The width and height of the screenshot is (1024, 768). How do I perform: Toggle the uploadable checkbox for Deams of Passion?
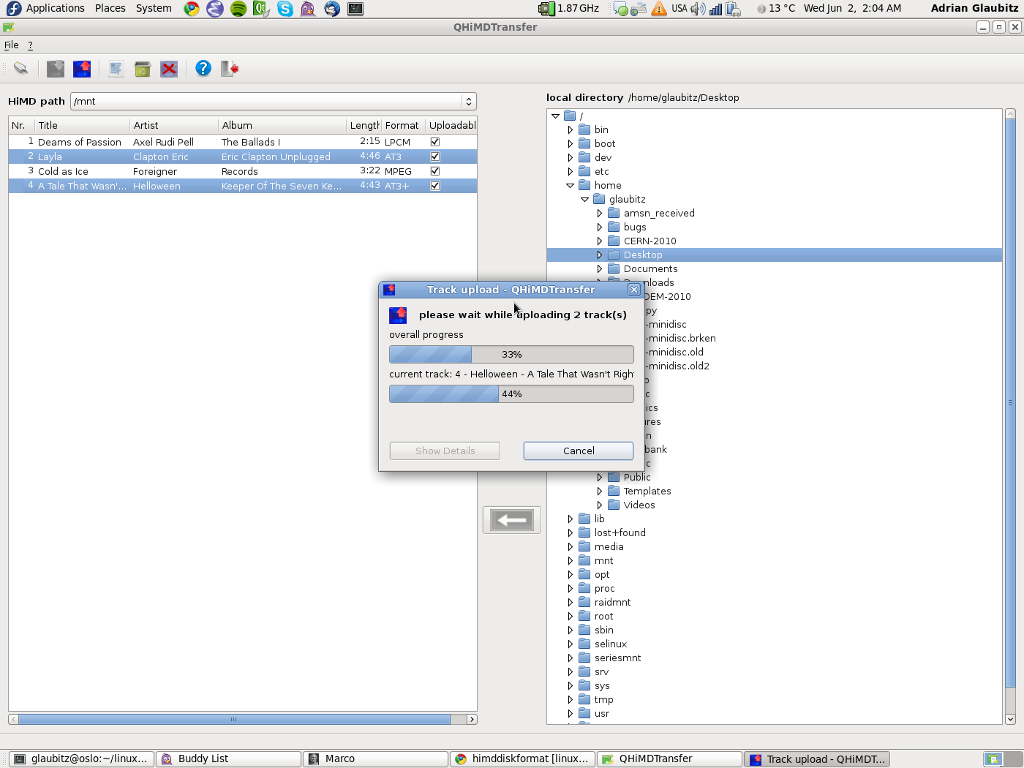click(x=435, y=142)
